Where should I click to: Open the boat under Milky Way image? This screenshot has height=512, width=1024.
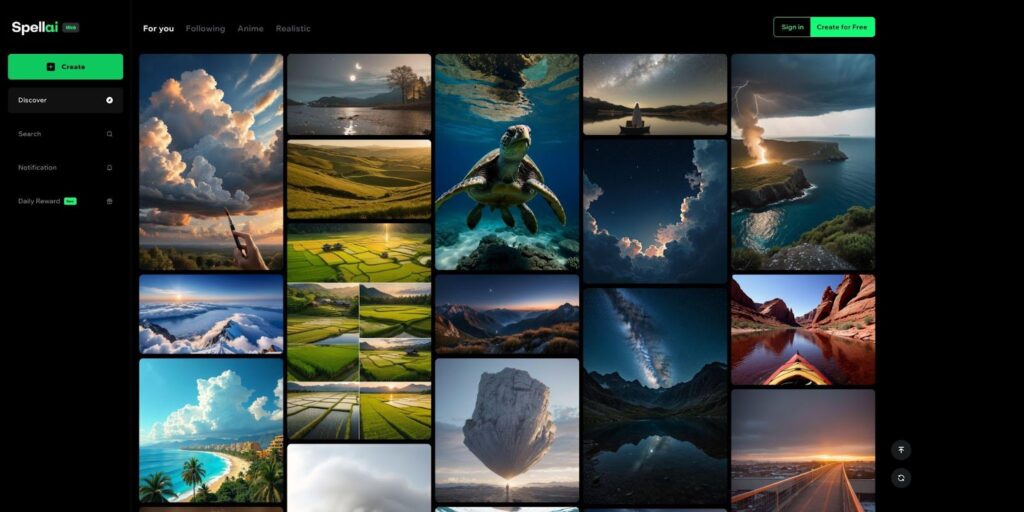point(655,95)
